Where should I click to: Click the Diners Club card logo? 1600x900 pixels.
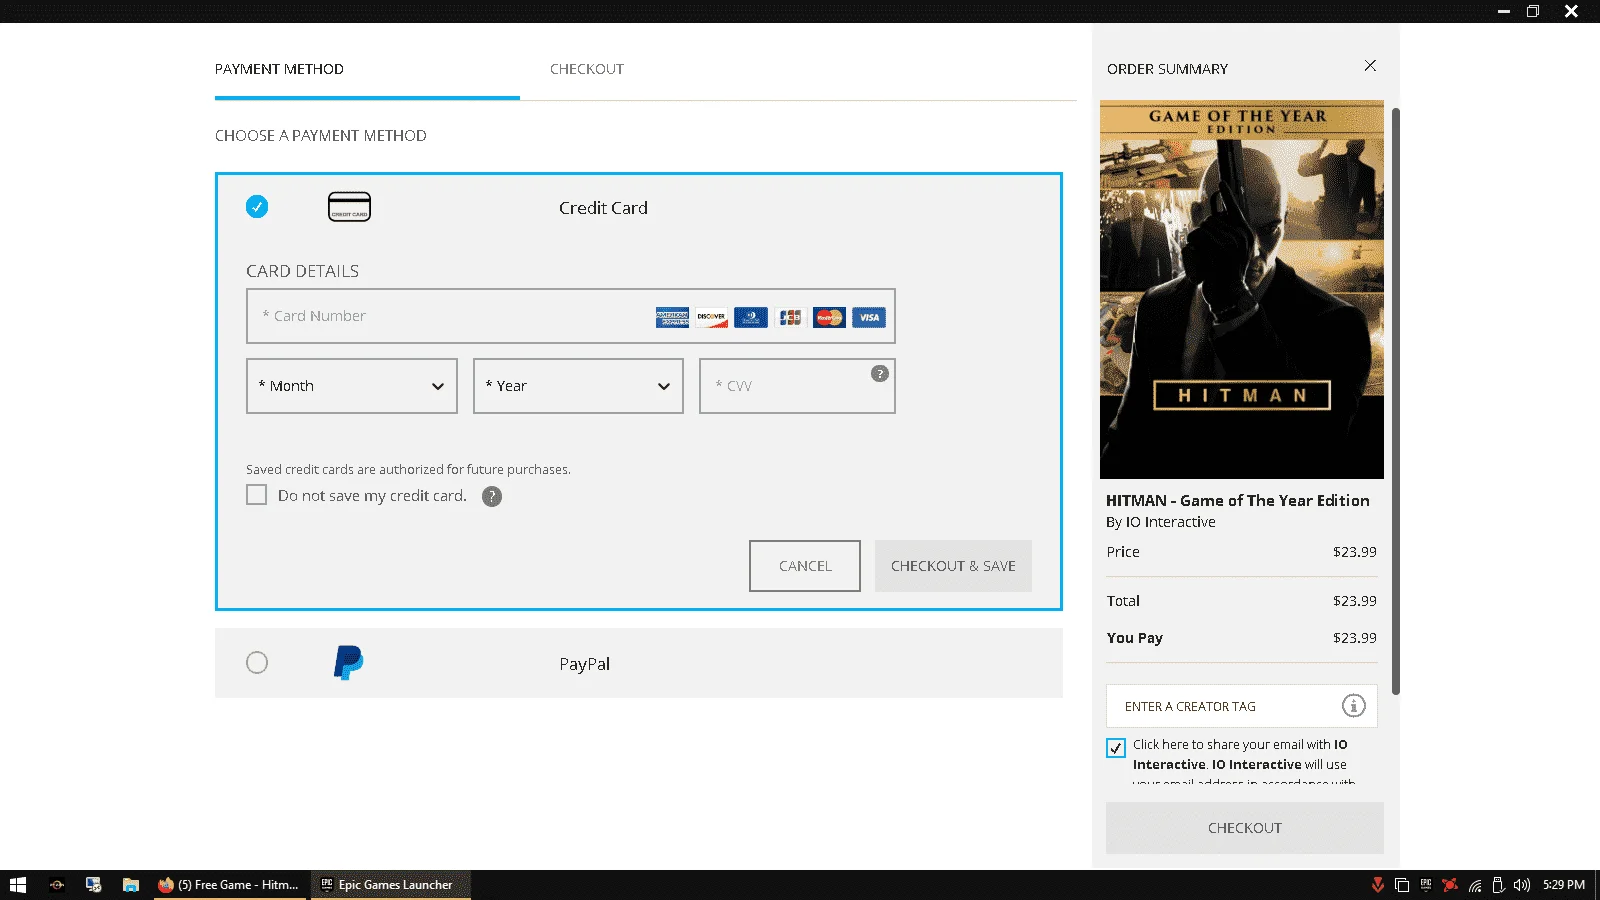tap(751, 317)
